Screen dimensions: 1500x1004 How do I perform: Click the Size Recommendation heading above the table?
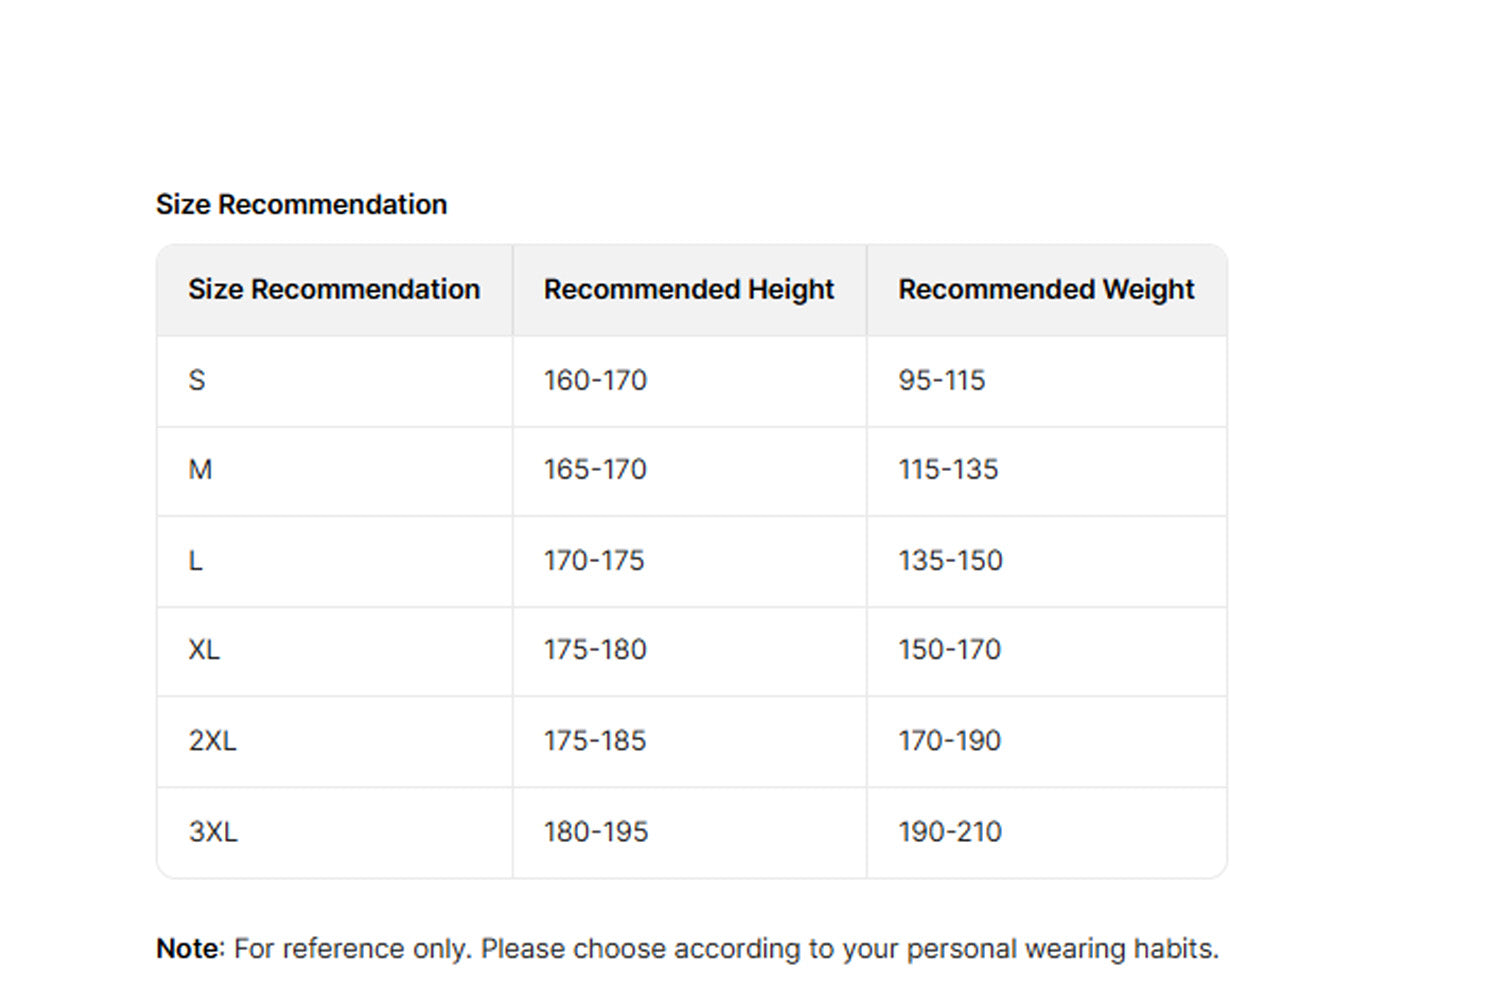(301, 204)
